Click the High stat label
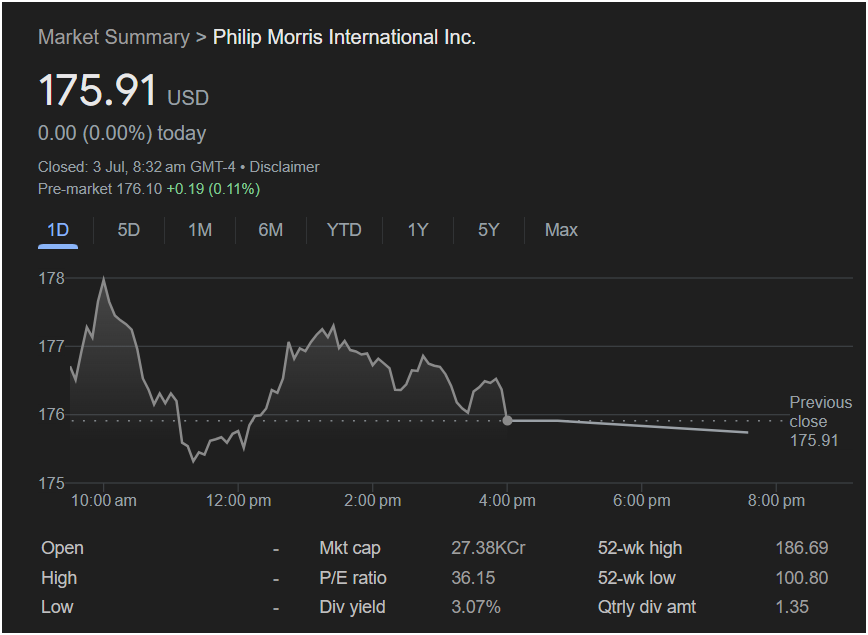This screenshot has width=868, height=635. [x=59, y=578]
